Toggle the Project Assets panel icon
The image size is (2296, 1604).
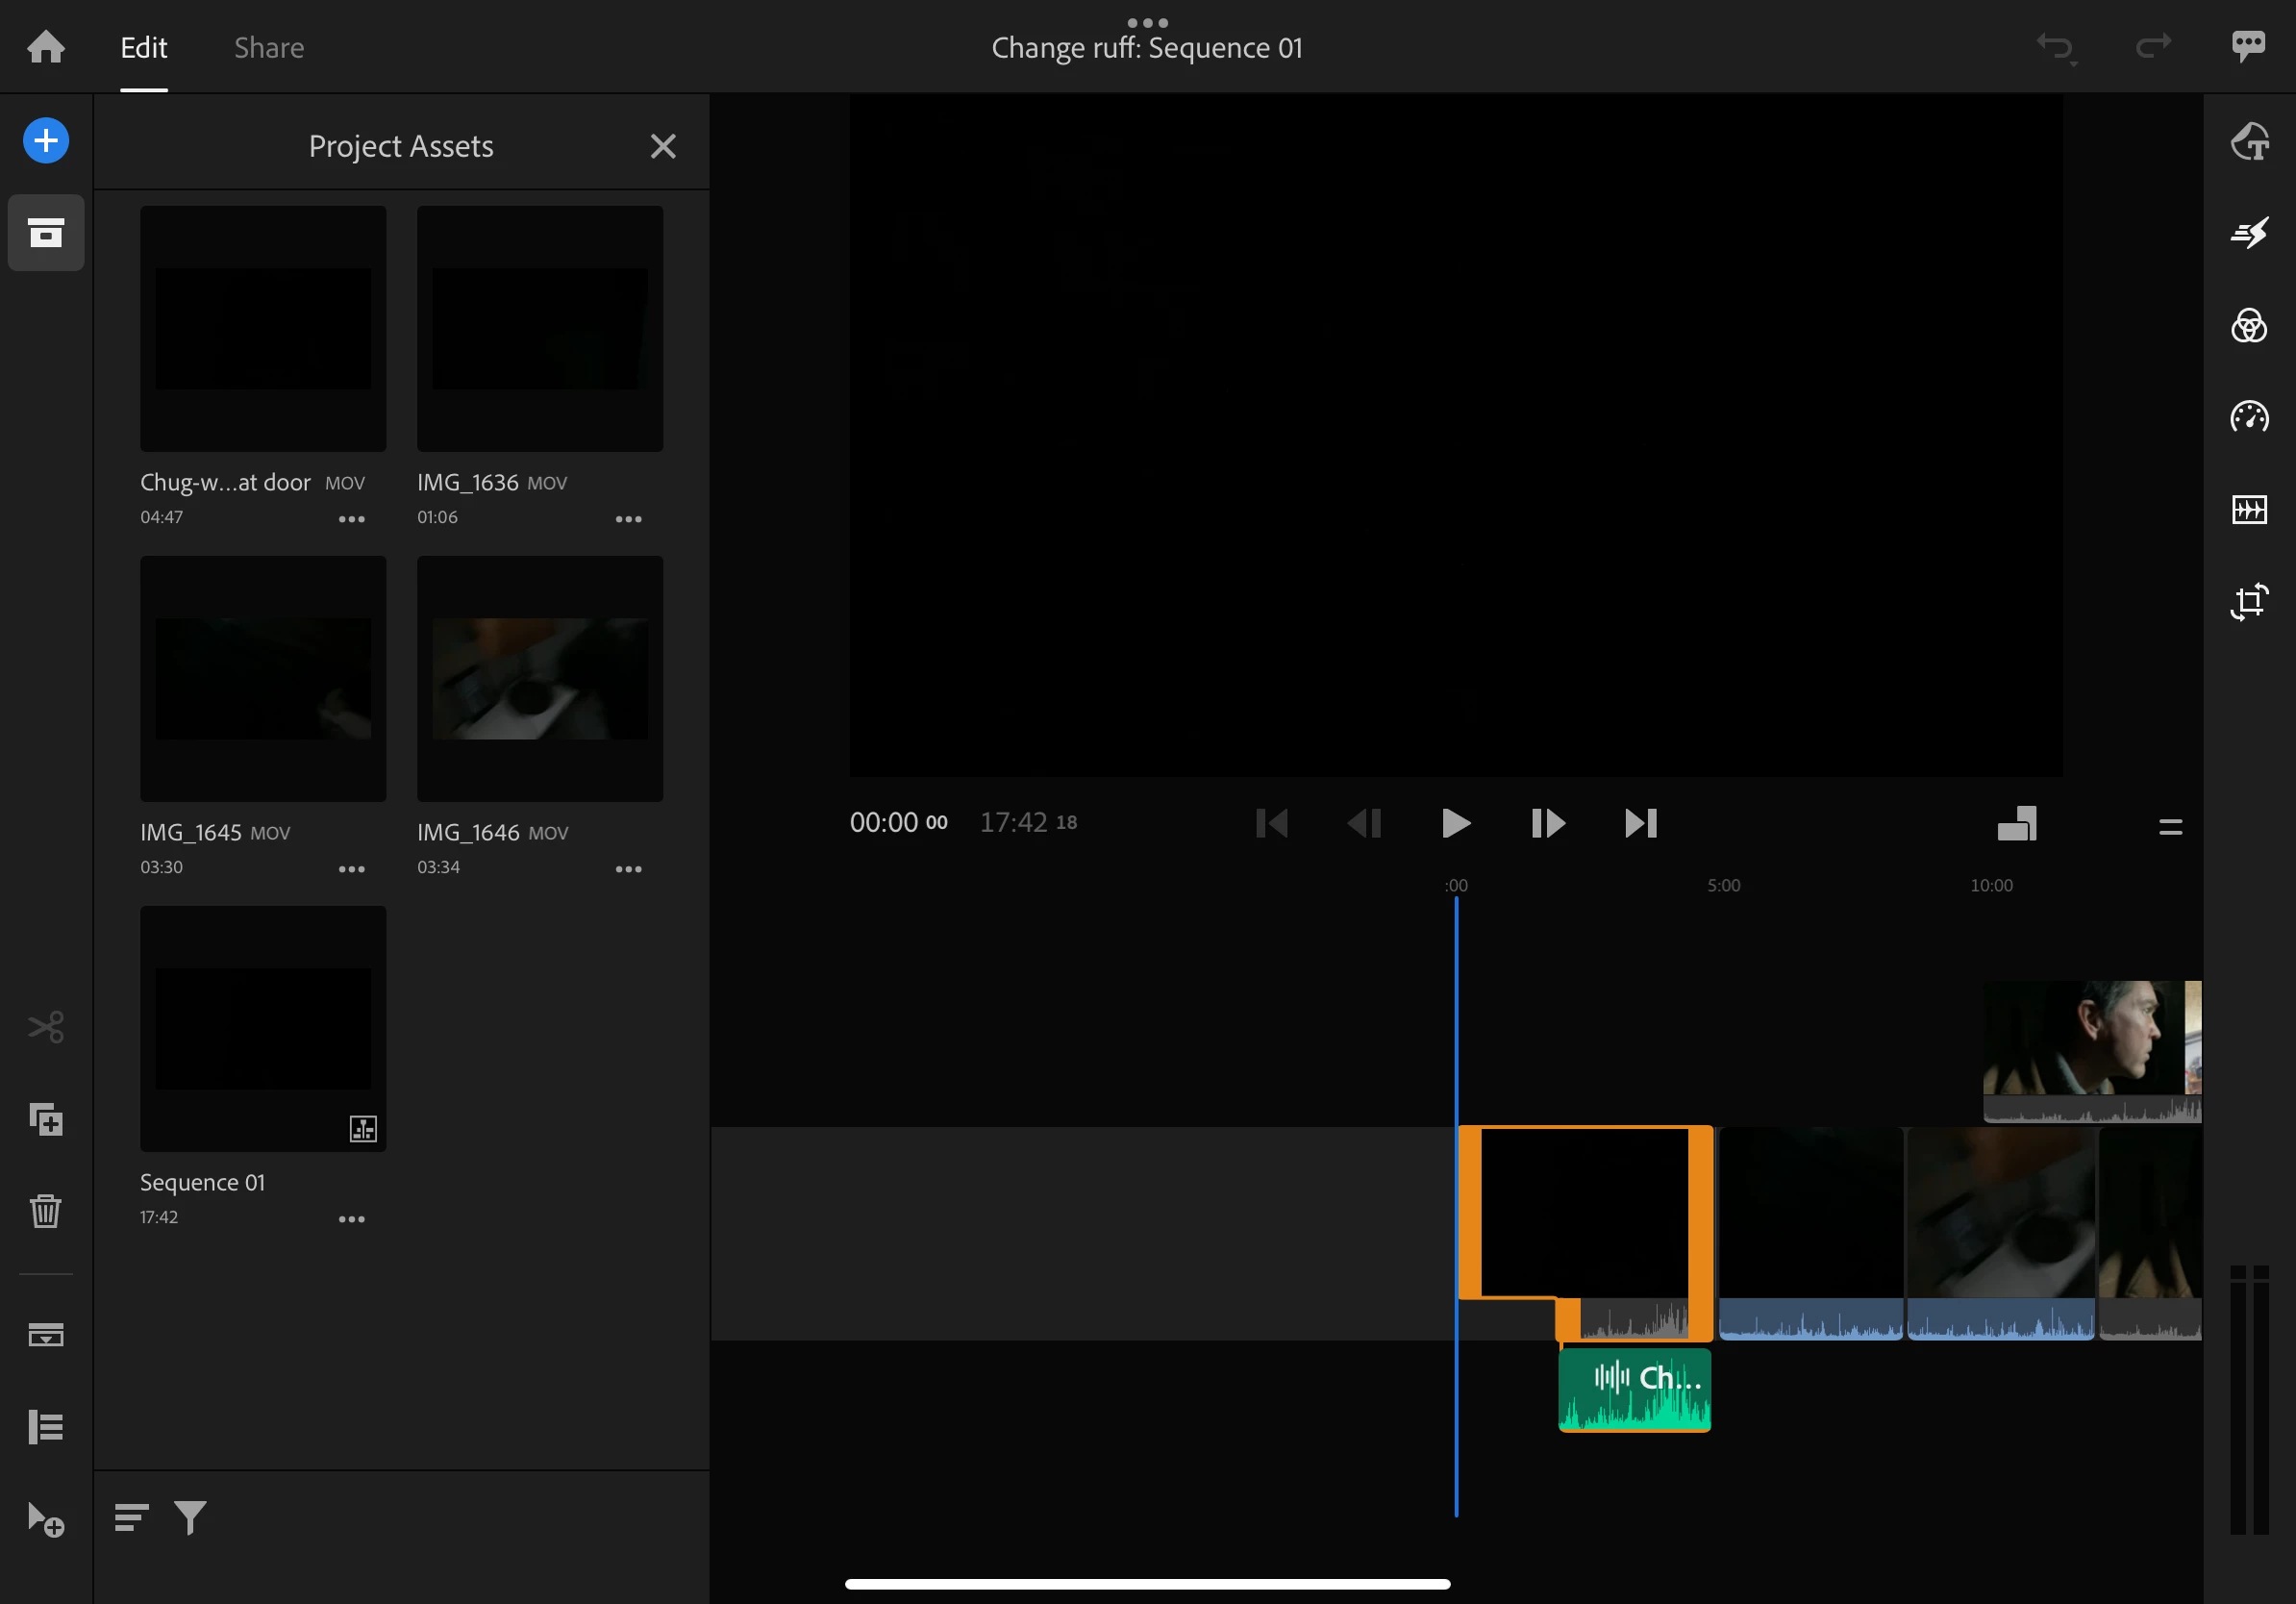click(46, 233)
